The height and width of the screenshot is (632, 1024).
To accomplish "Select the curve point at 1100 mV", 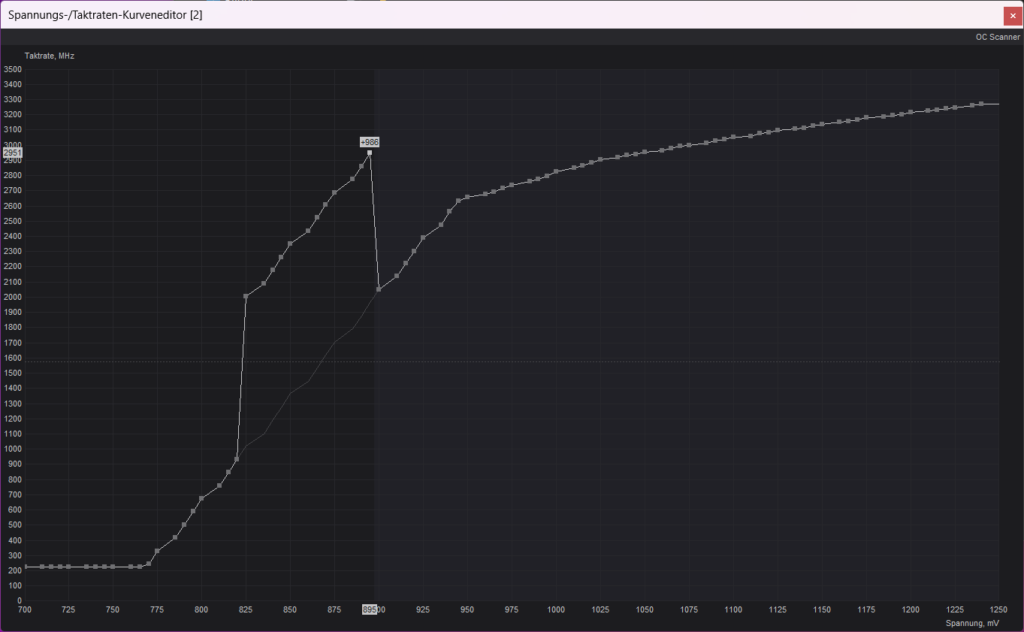I will click(x=733, y=137).
